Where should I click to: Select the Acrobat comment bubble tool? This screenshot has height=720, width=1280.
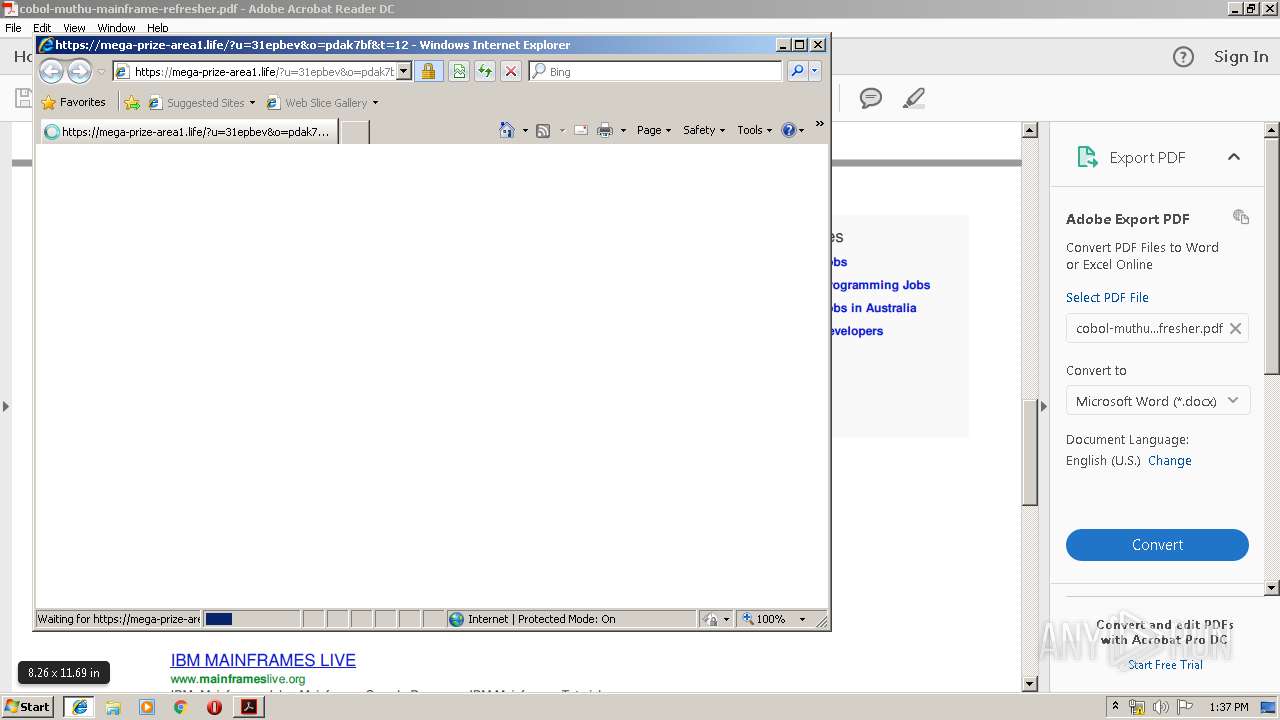coord(871,98)
